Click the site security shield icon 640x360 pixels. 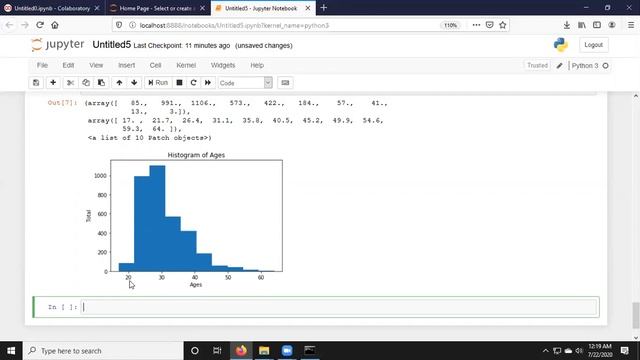(119, 25)
